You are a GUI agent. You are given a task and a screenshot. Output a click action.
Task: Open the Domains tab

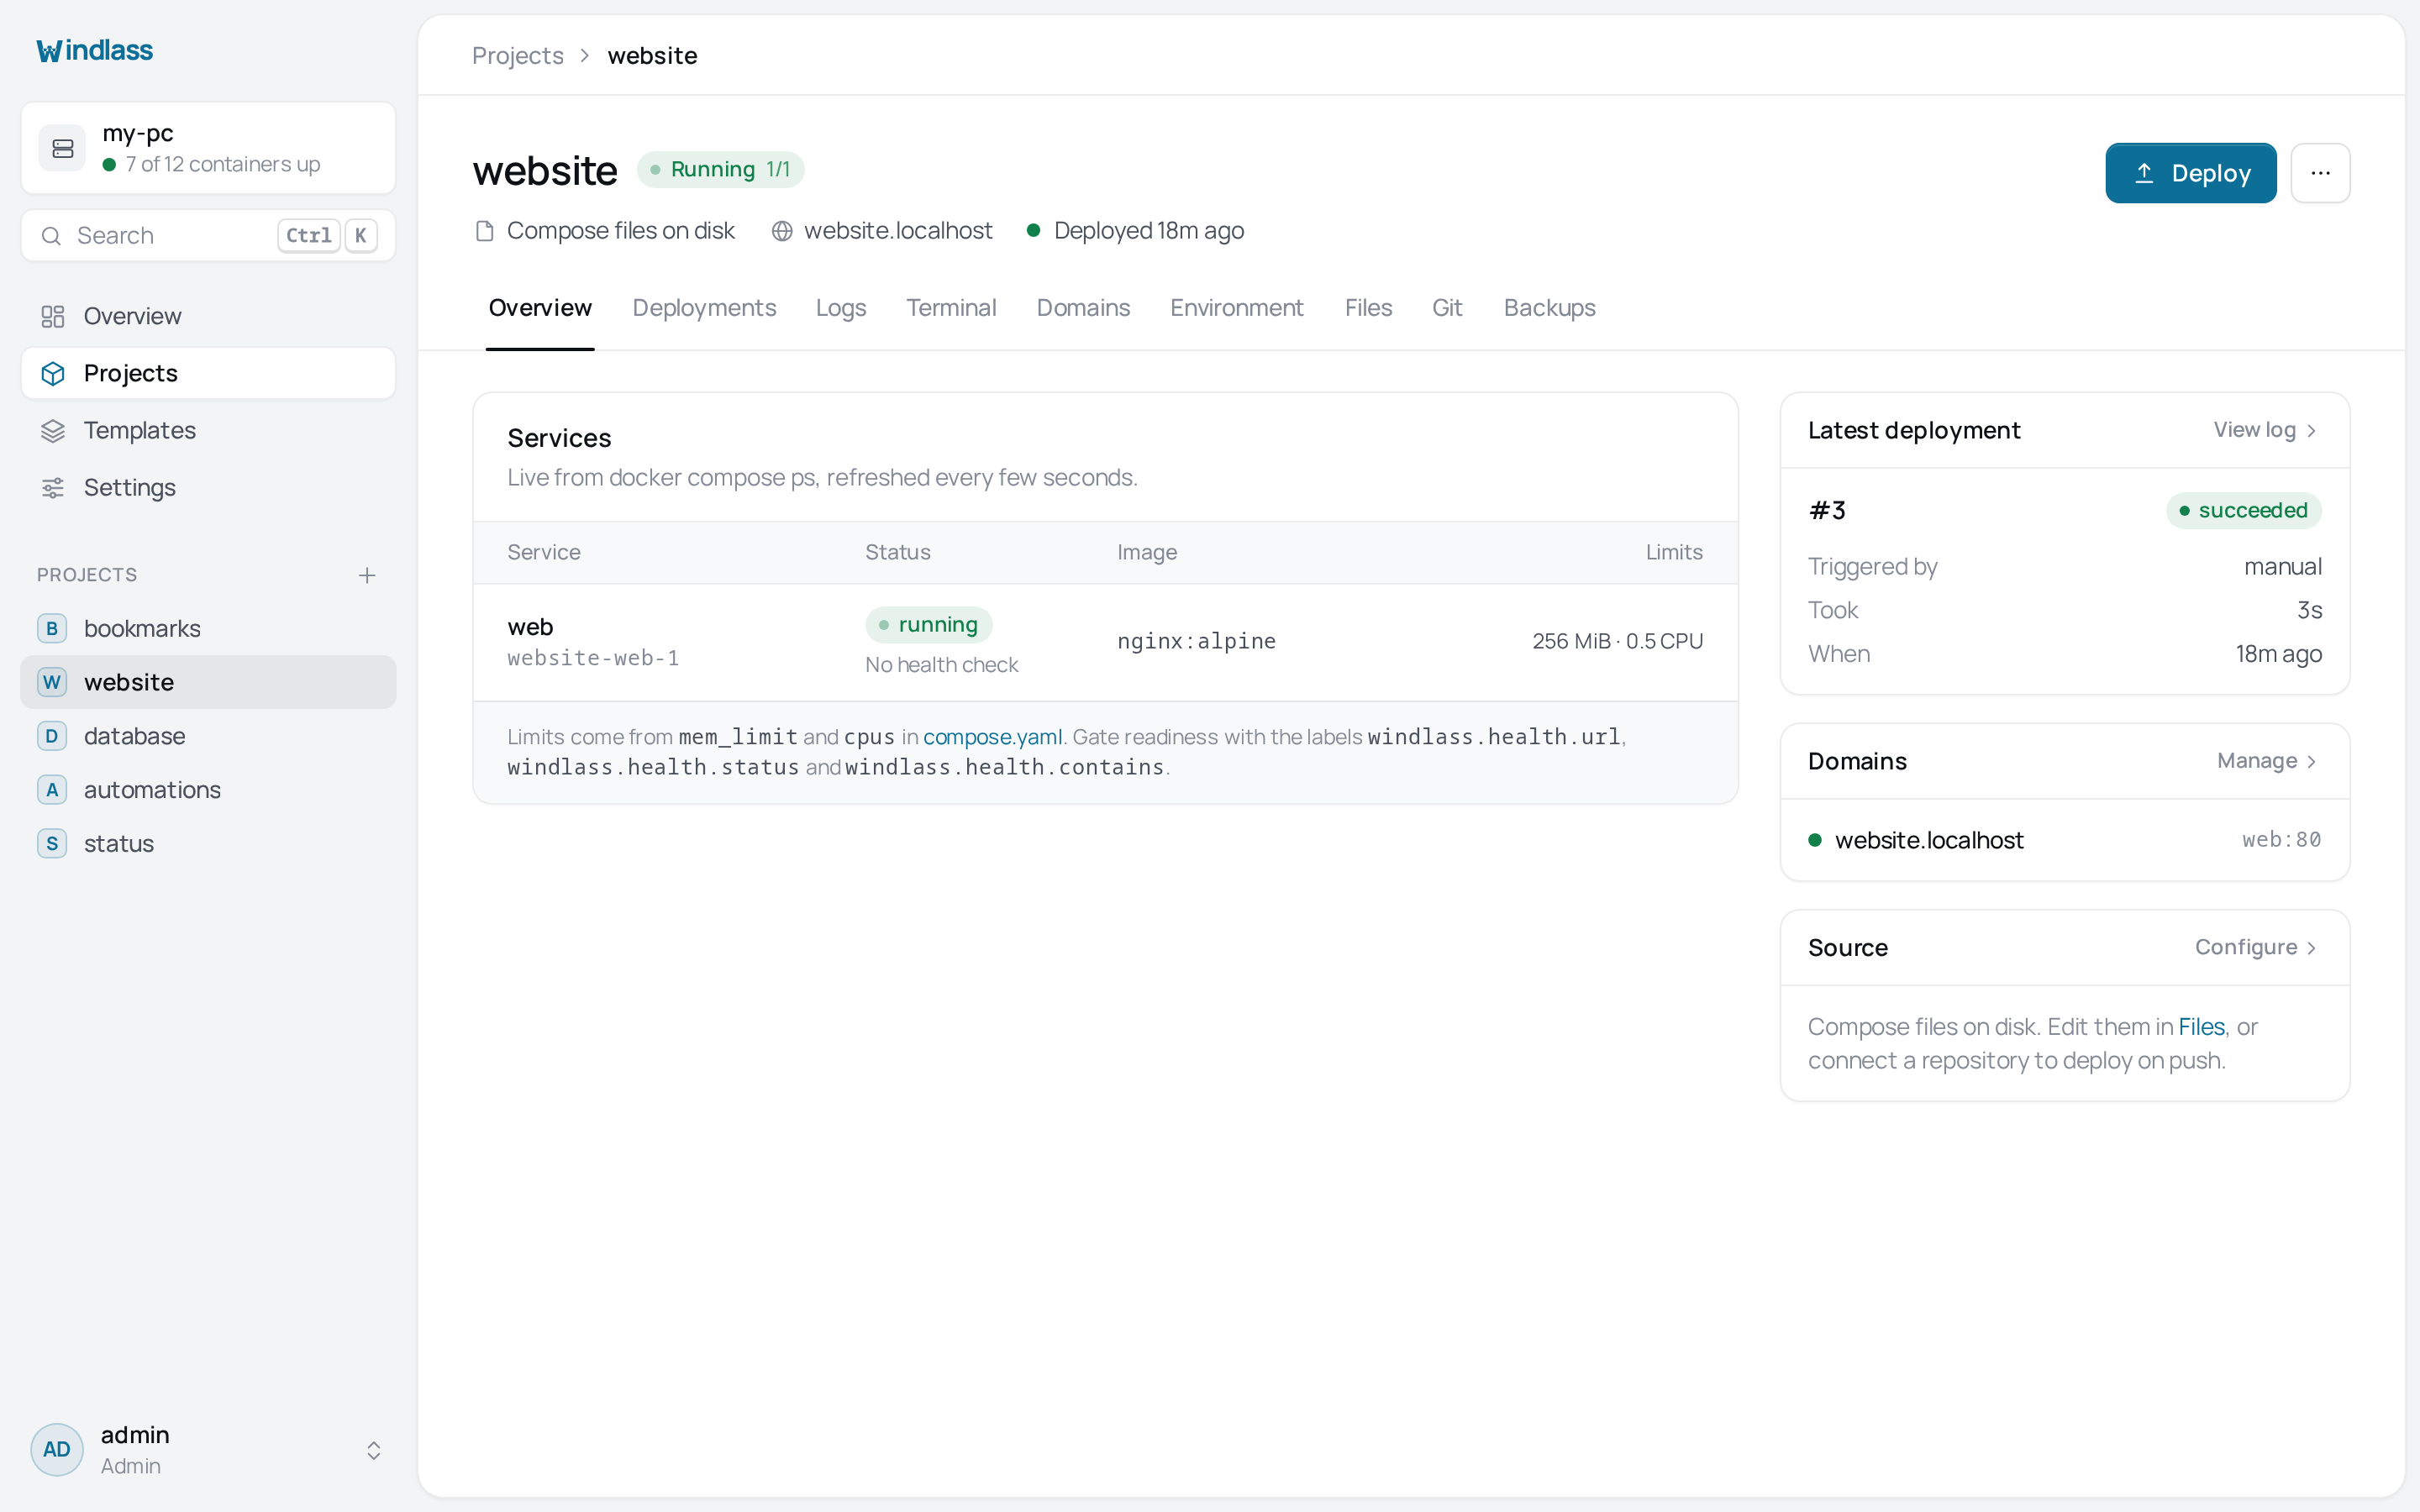point(1083,308)
